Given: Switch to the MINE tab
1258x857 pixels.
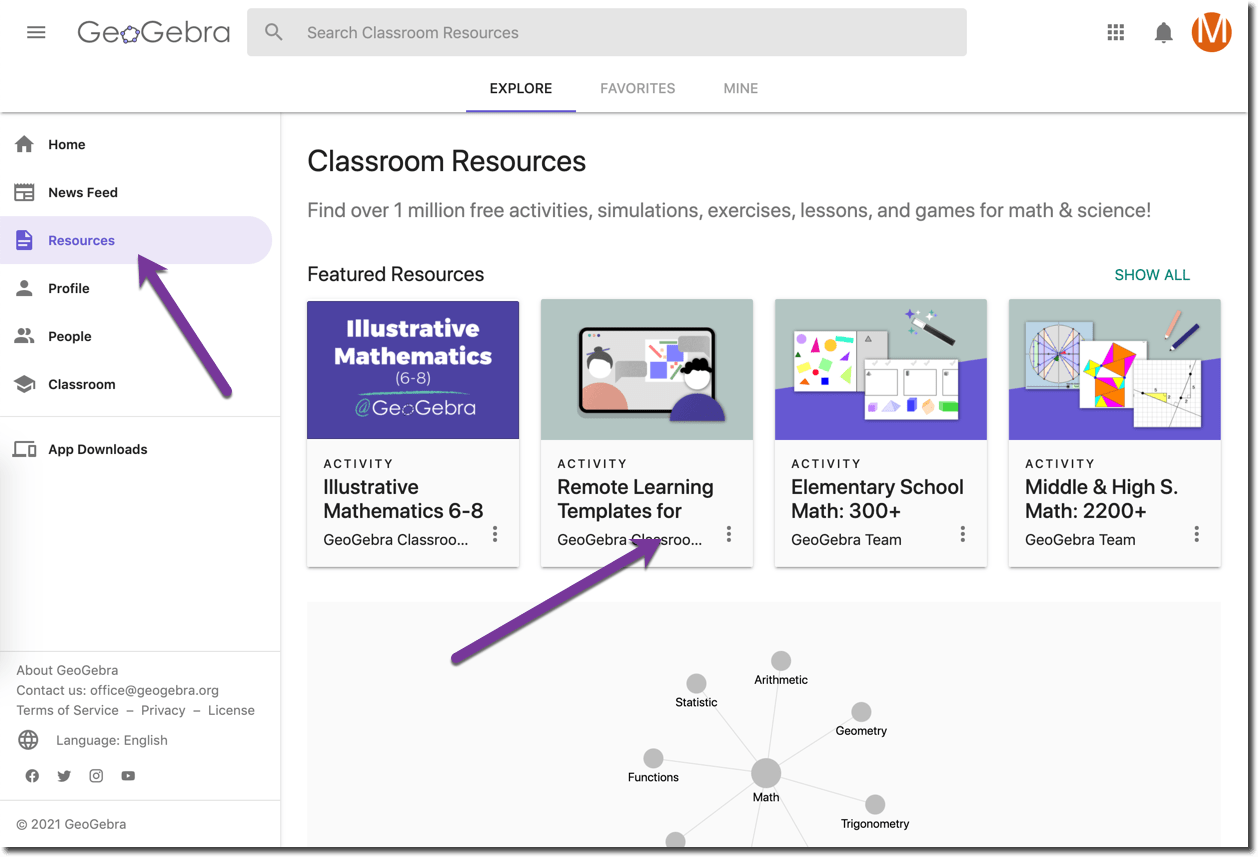Looking at the screenshot, I should tap(741, 89).
